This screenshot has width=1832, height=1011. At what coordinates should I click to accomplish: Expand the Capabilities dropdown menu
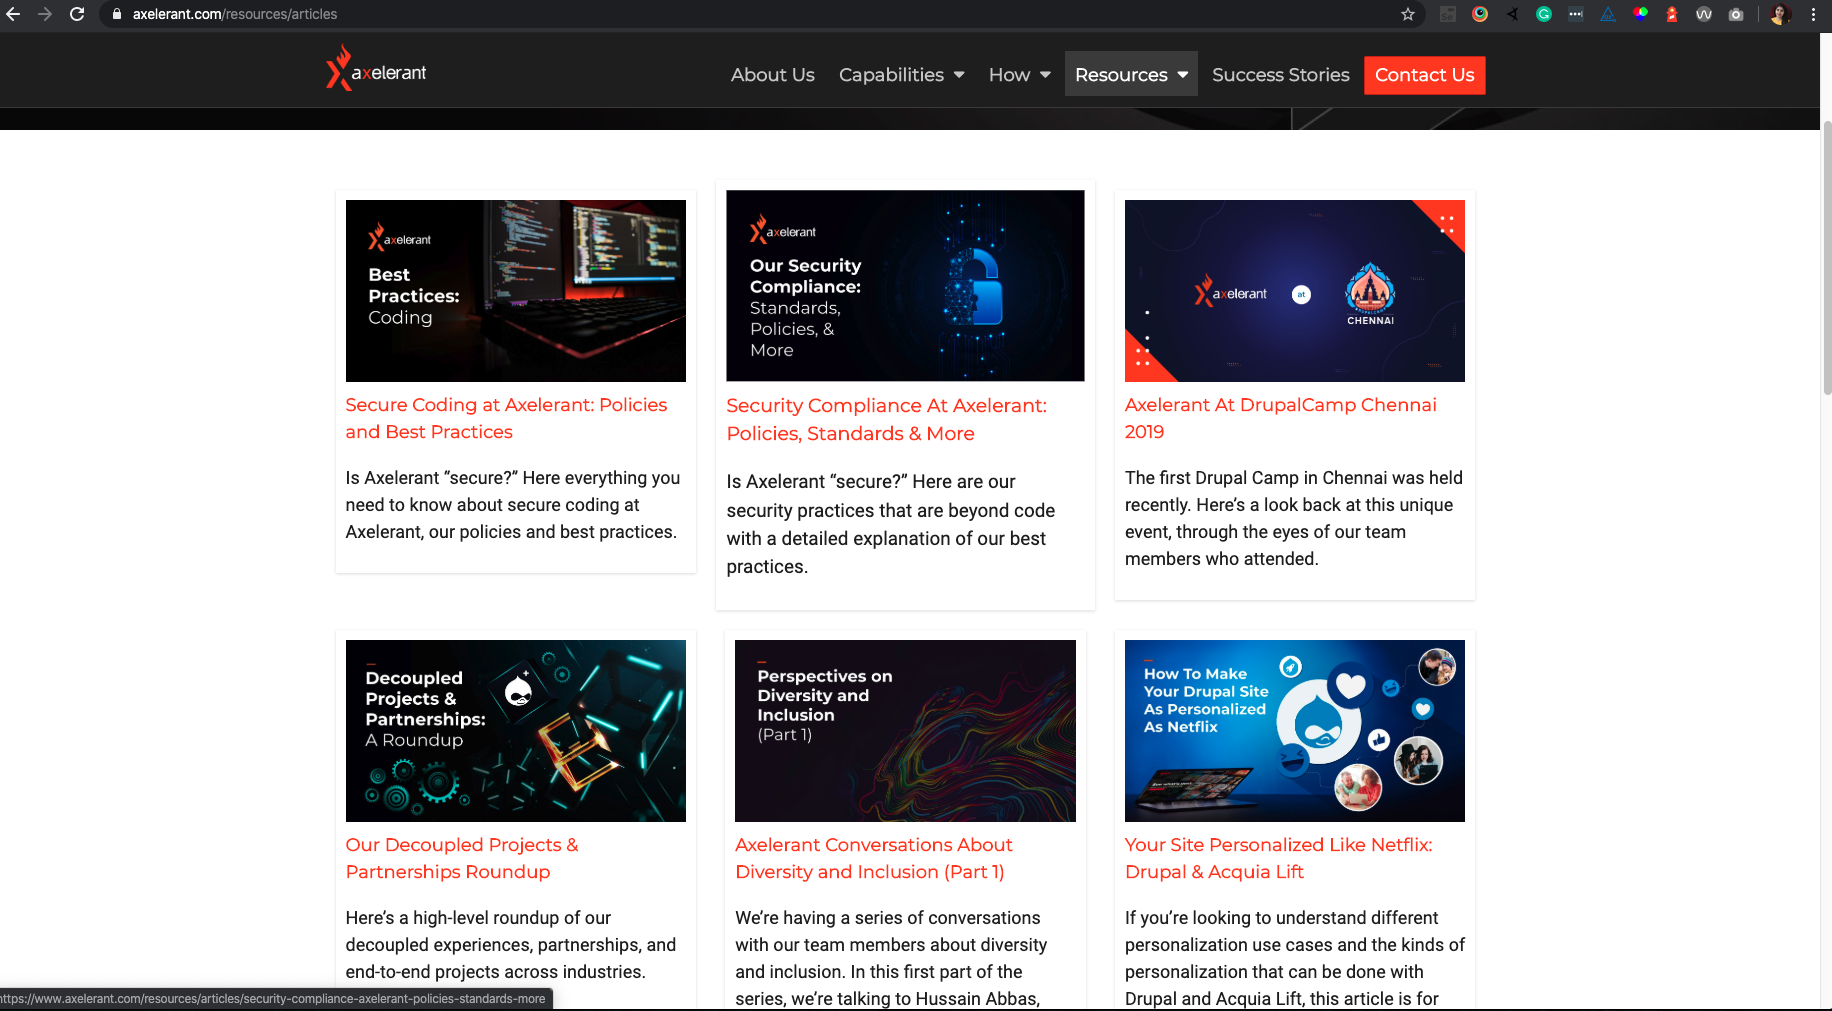(901, 75)
